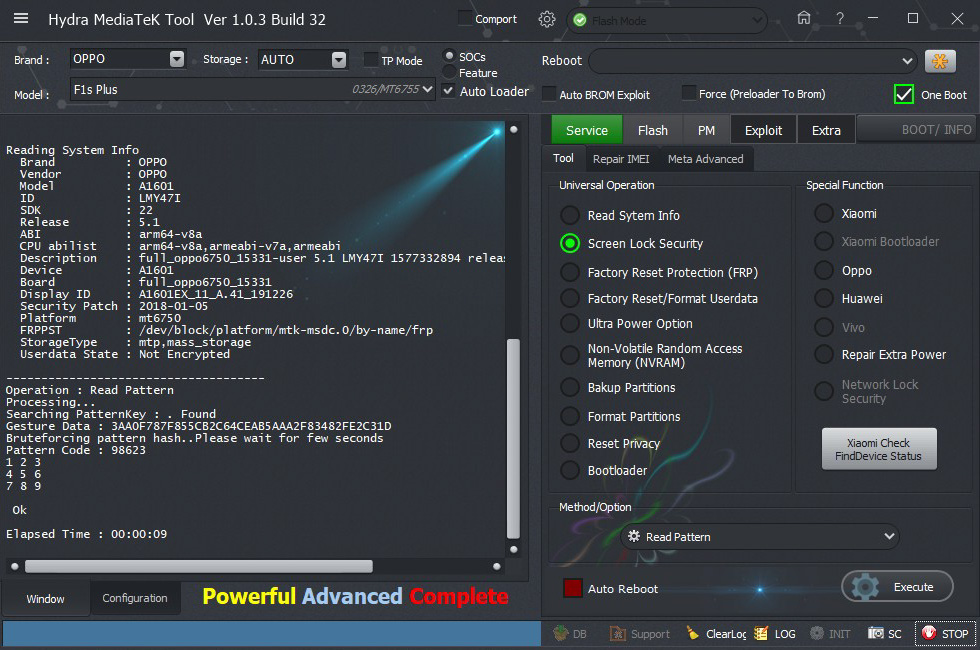Open the PM tab
980x650 pixels.
tap(706, 130)
